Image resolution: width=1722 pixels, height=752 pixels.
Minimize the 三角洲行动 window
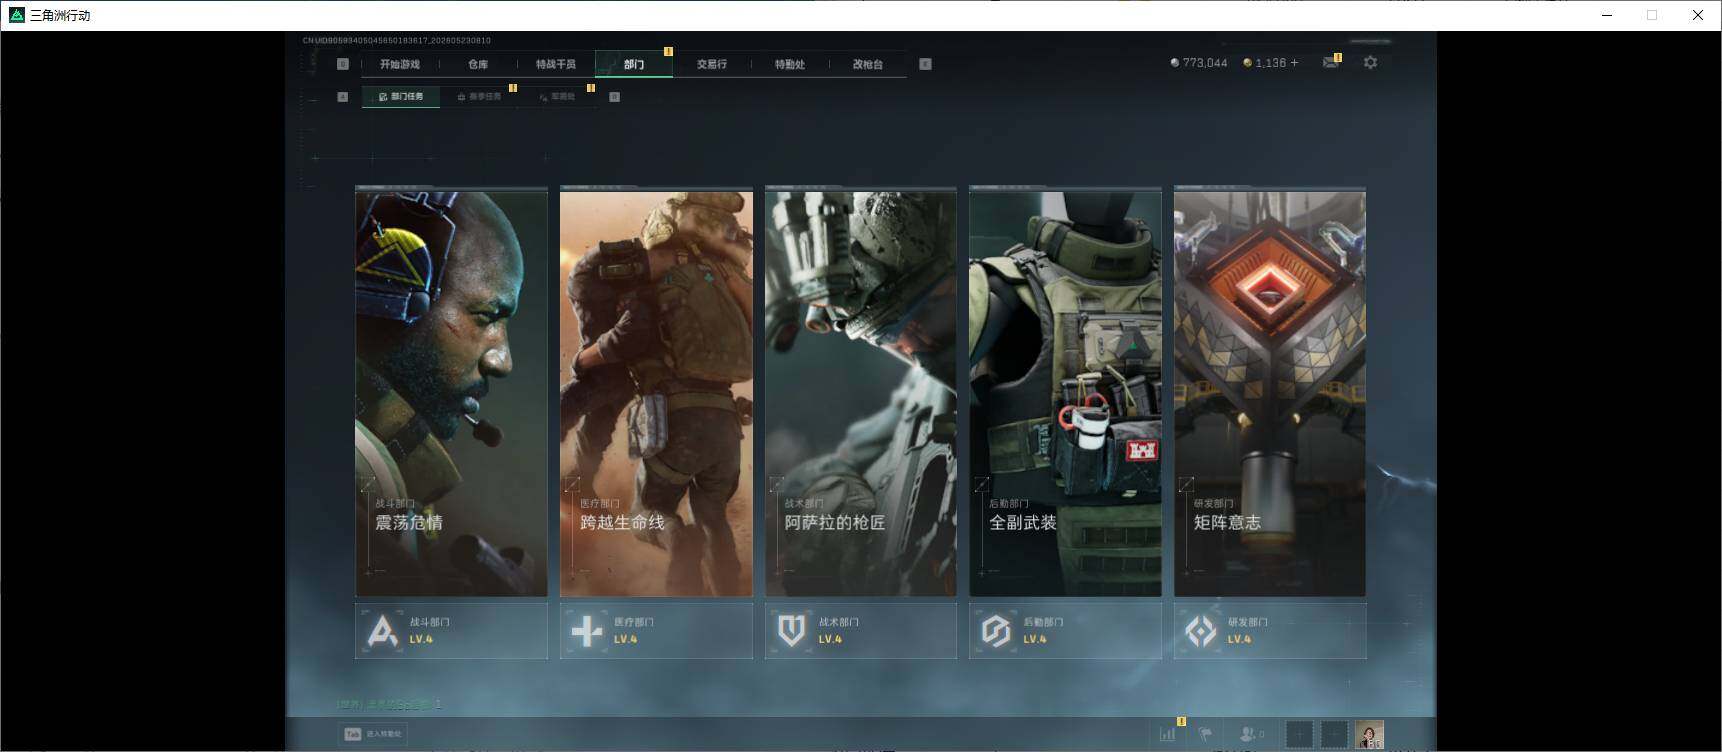[1607, 15]
